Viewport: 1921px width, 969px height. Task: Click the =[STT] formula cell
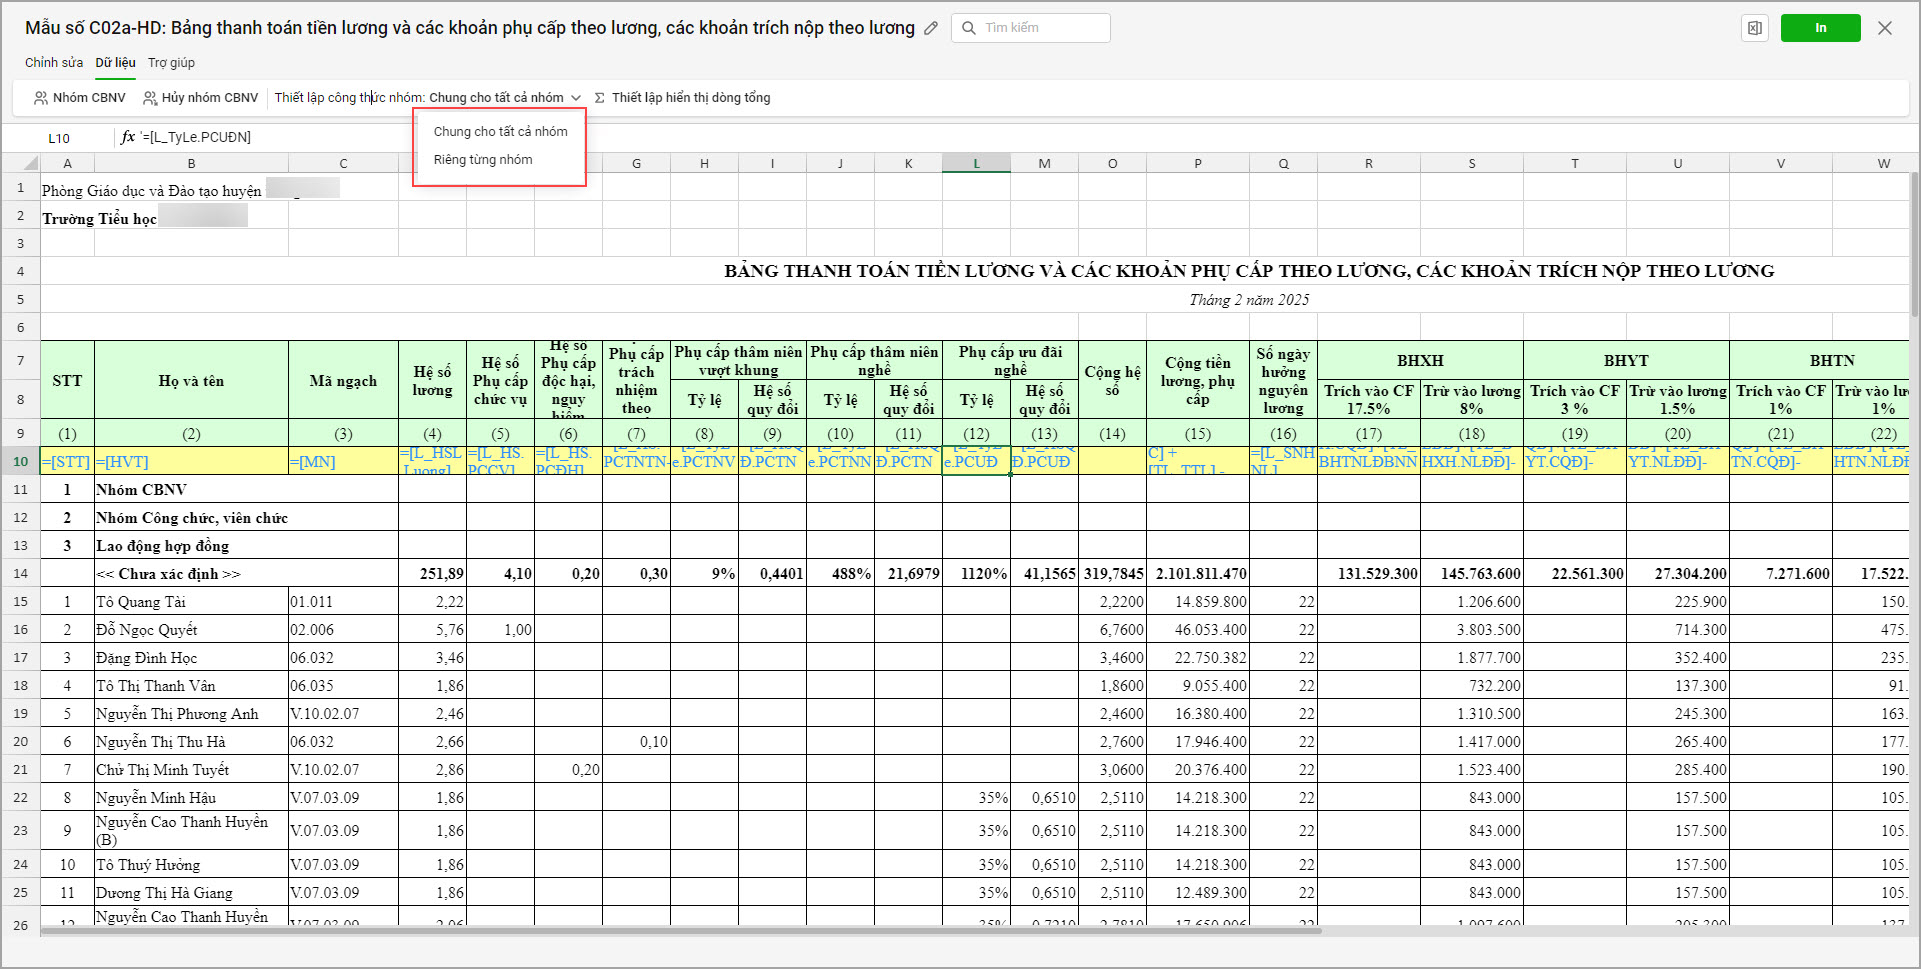coord(67,461)
